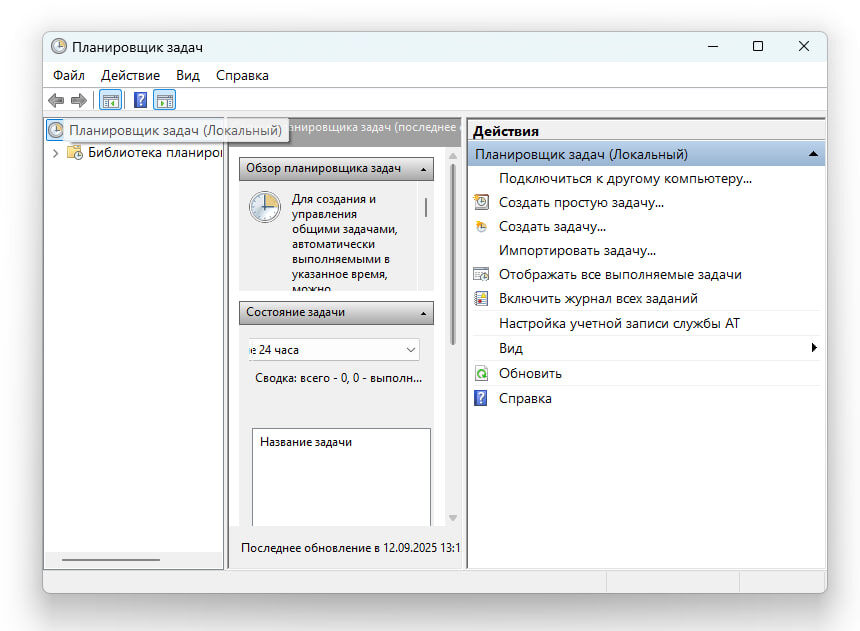This screenshot has width=860, height=631.
Task: Click the icon beside Создать задачу
Action: coord(481,226)
